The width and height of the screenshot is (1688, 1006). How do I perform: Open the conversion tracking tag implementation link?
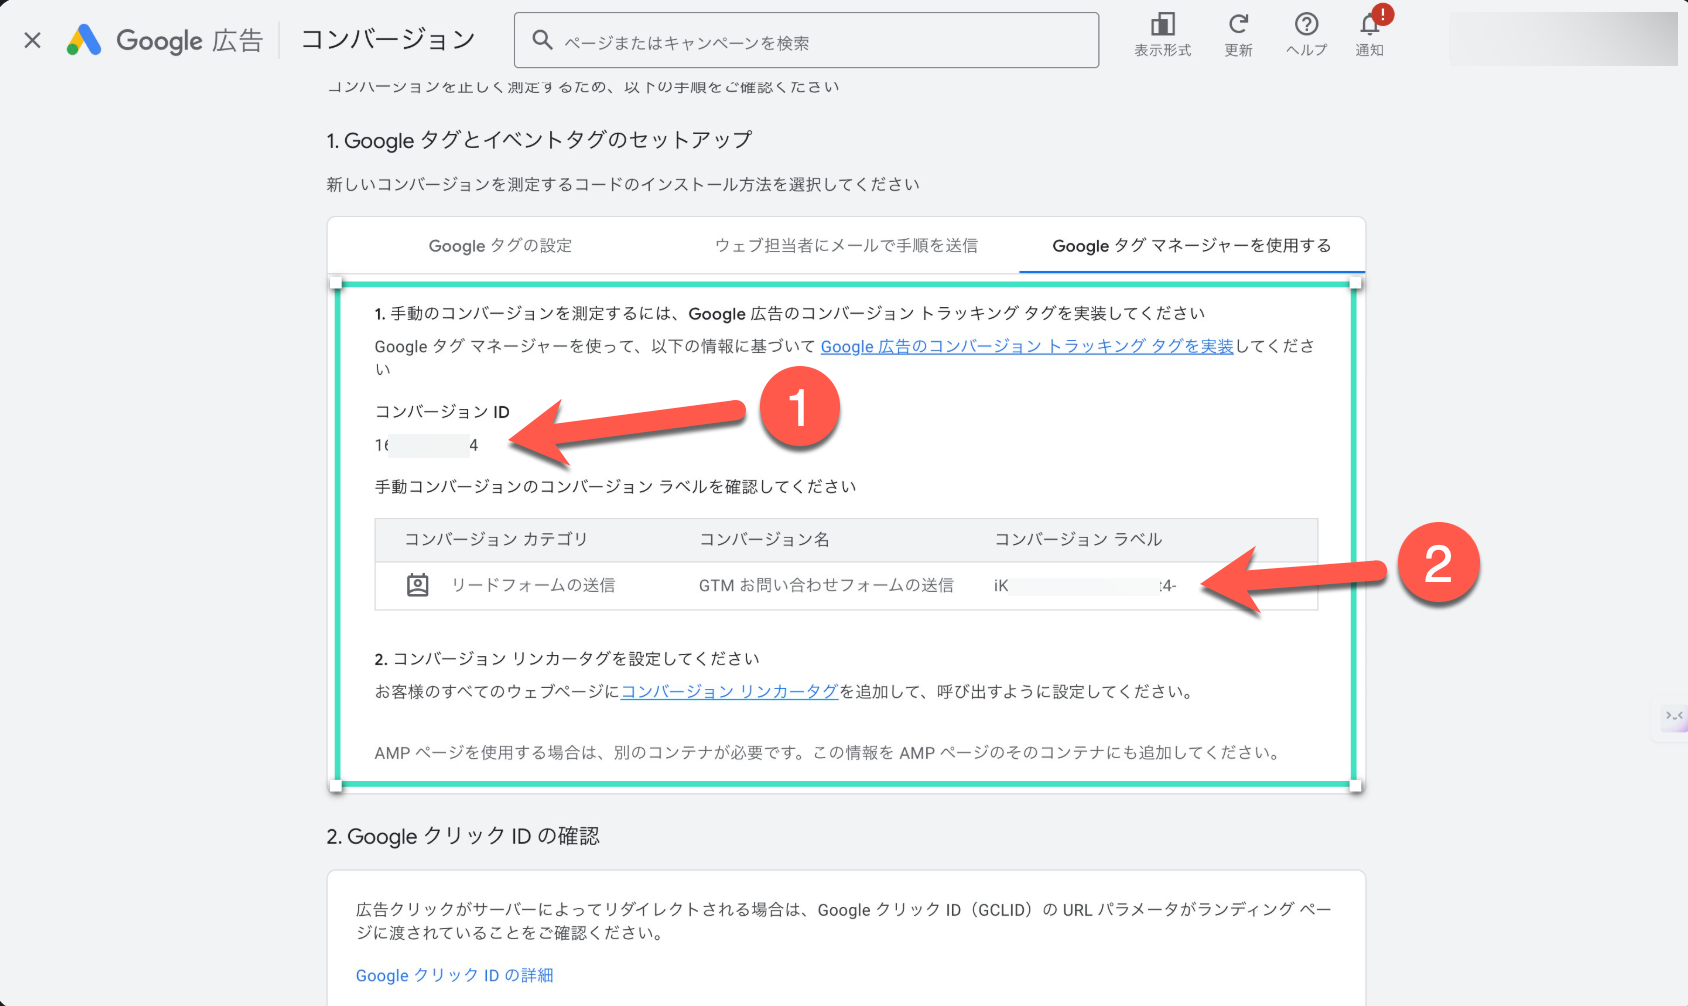click(x=1027, y=346)
